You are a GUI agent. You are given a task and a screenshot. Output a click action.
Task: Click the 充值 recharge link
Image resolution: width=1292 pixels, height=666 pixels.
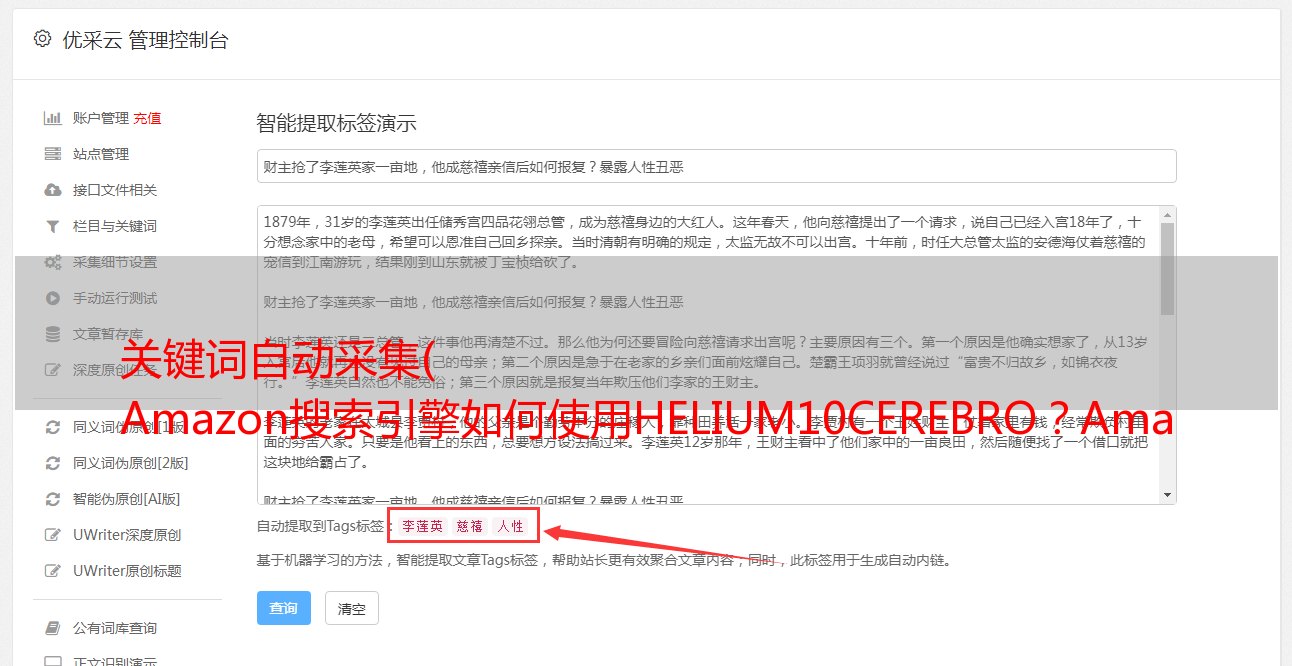coord(147,118)
